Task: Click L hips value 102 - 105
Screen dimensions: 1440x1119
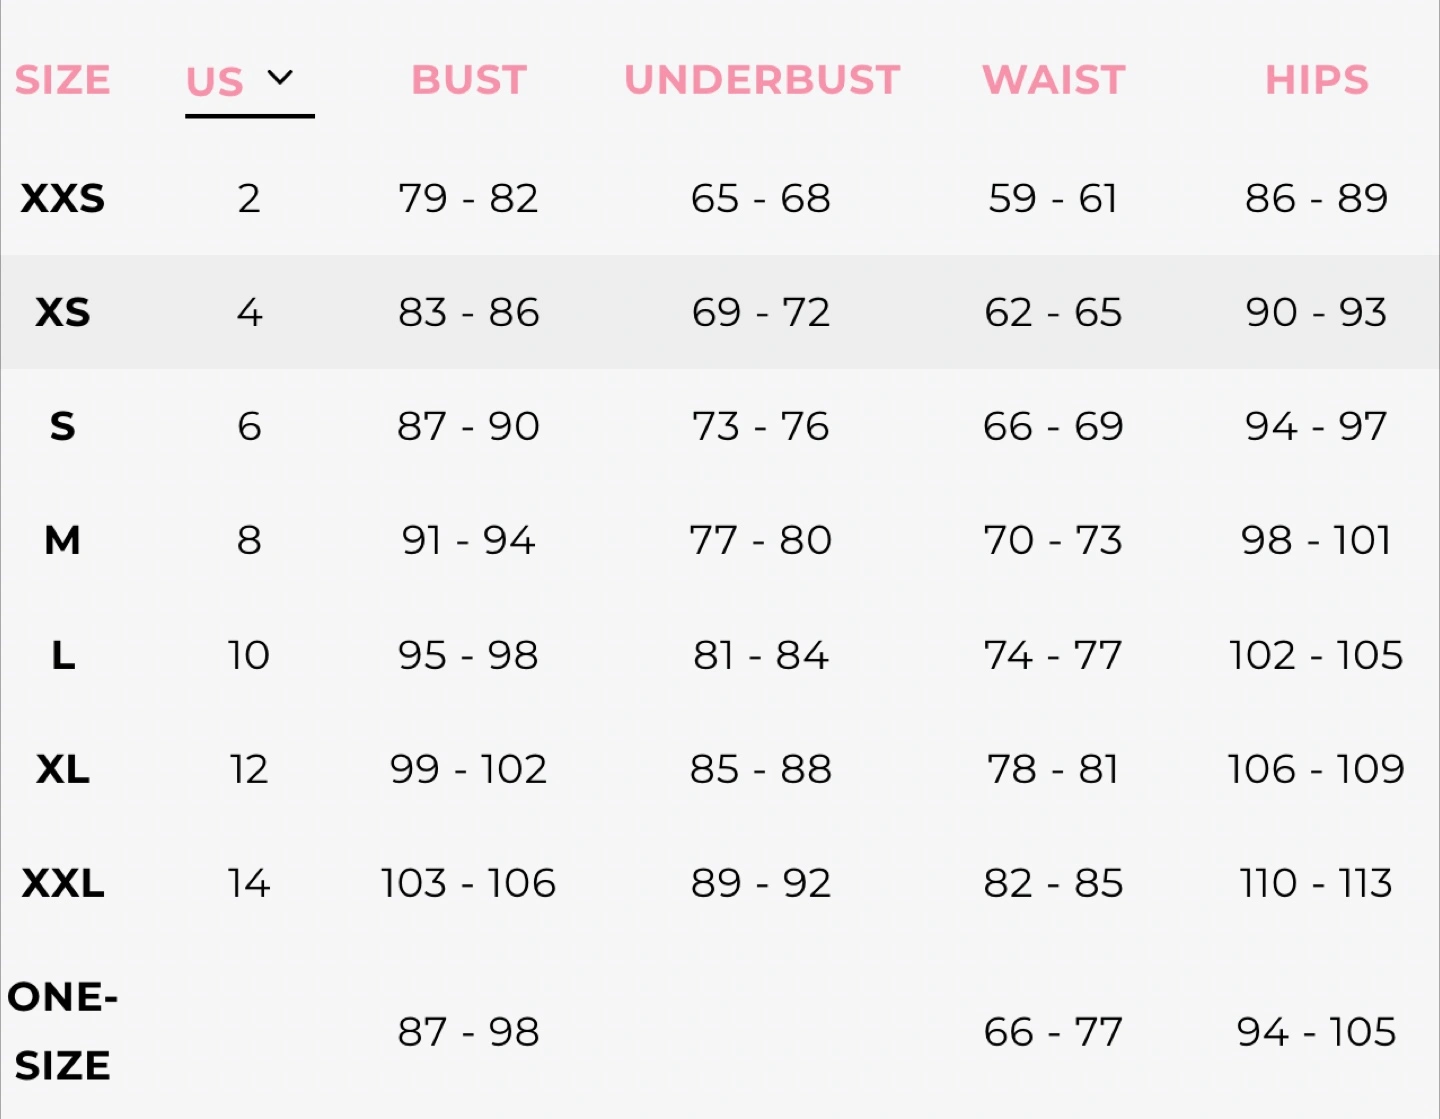Action: (1316, 656)
